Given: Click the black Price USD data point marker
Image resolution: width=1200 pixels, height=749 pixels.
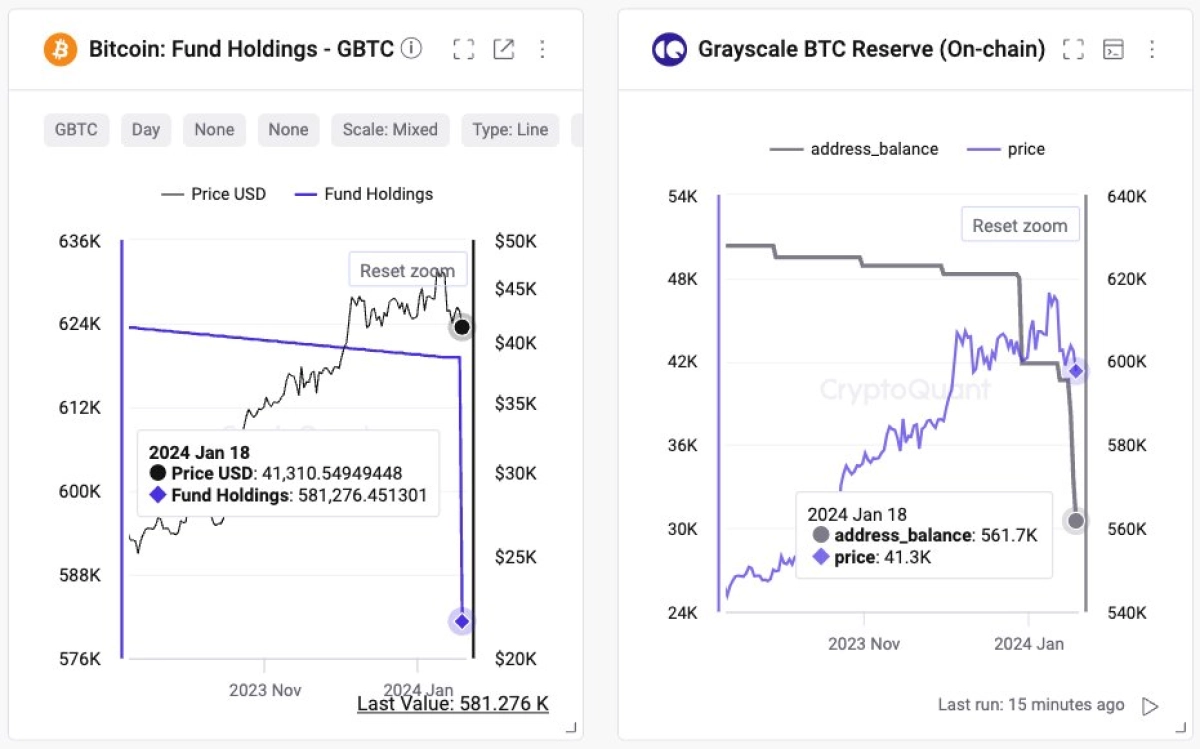Looking at the screenshot, I should tap(461, 327).
